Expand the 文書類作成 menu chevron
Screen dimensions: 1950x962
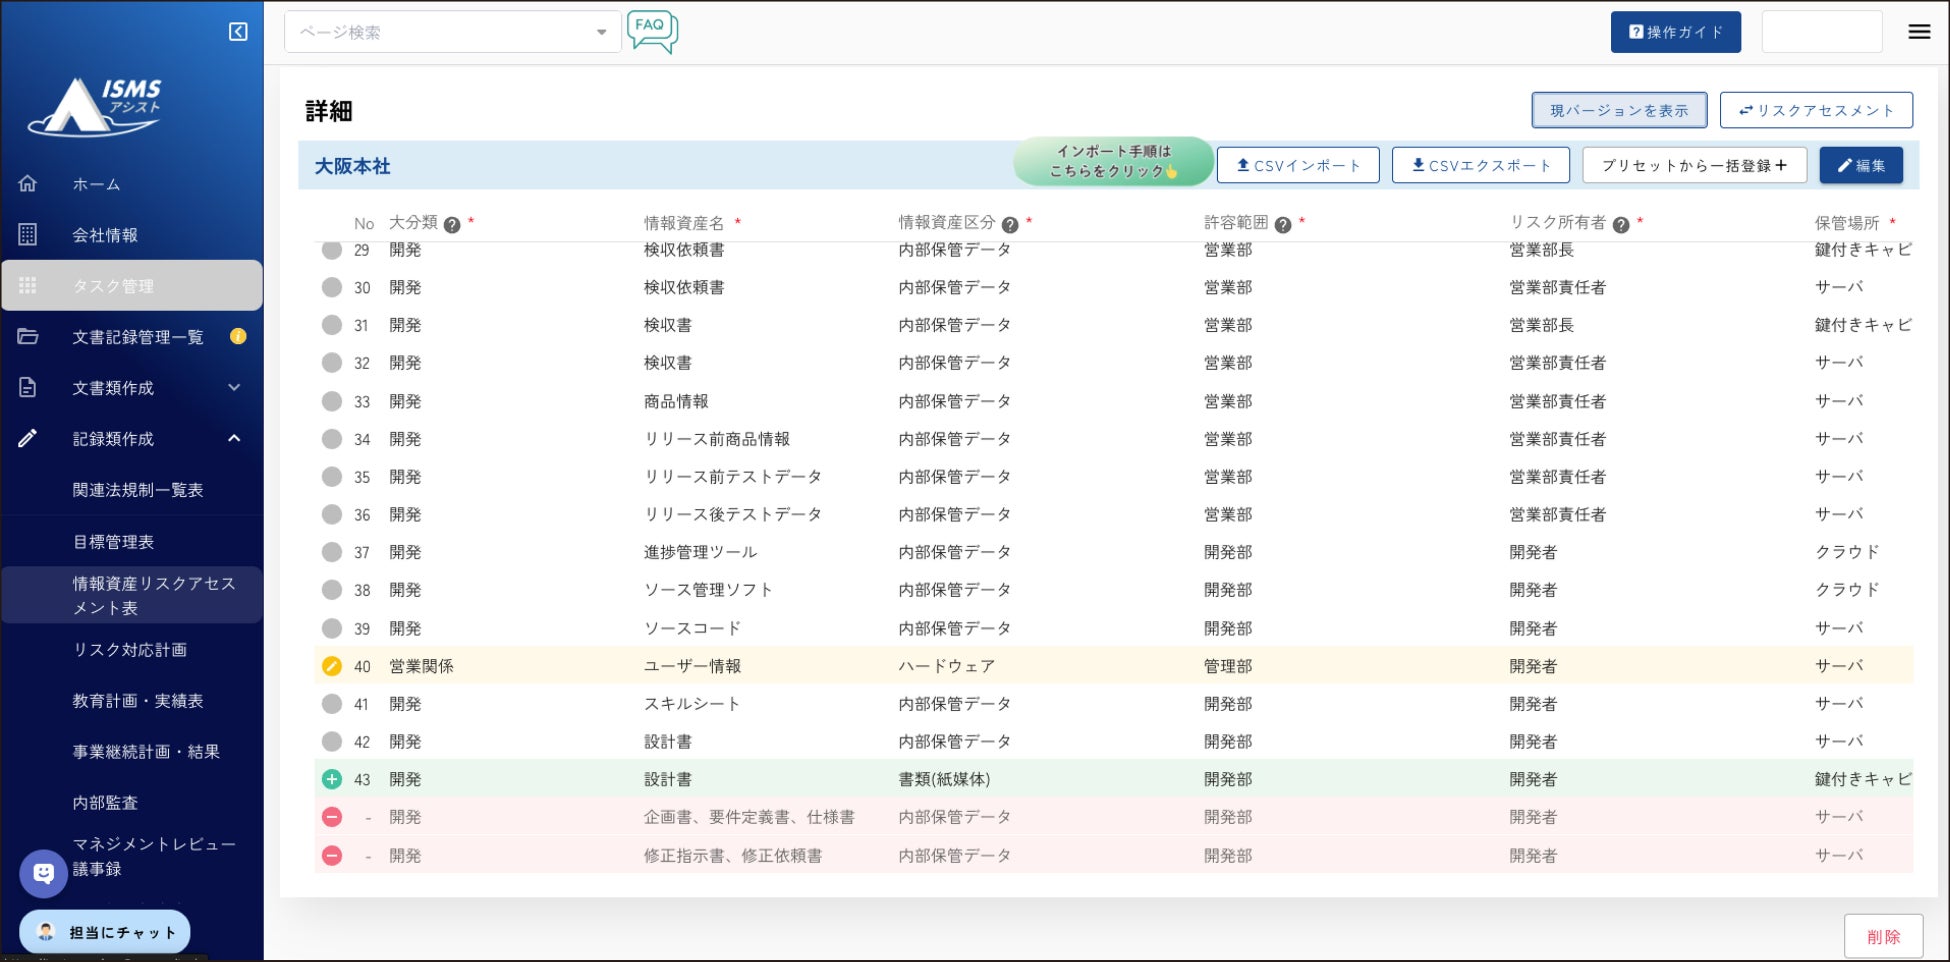[x=234, y=388]
